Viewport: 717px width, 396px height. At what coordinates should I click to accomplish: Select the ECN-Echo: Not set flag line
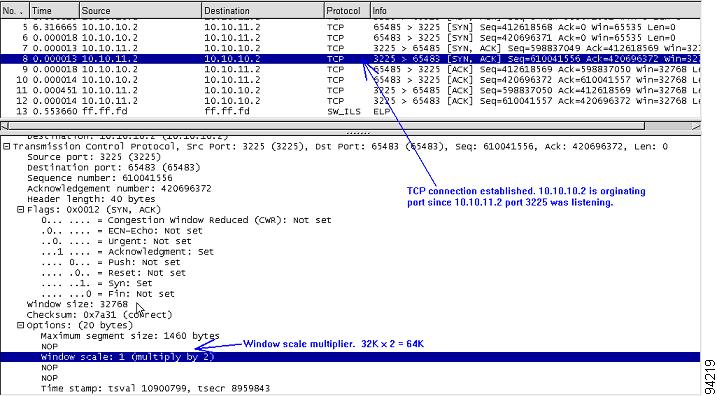click(122, 231)
